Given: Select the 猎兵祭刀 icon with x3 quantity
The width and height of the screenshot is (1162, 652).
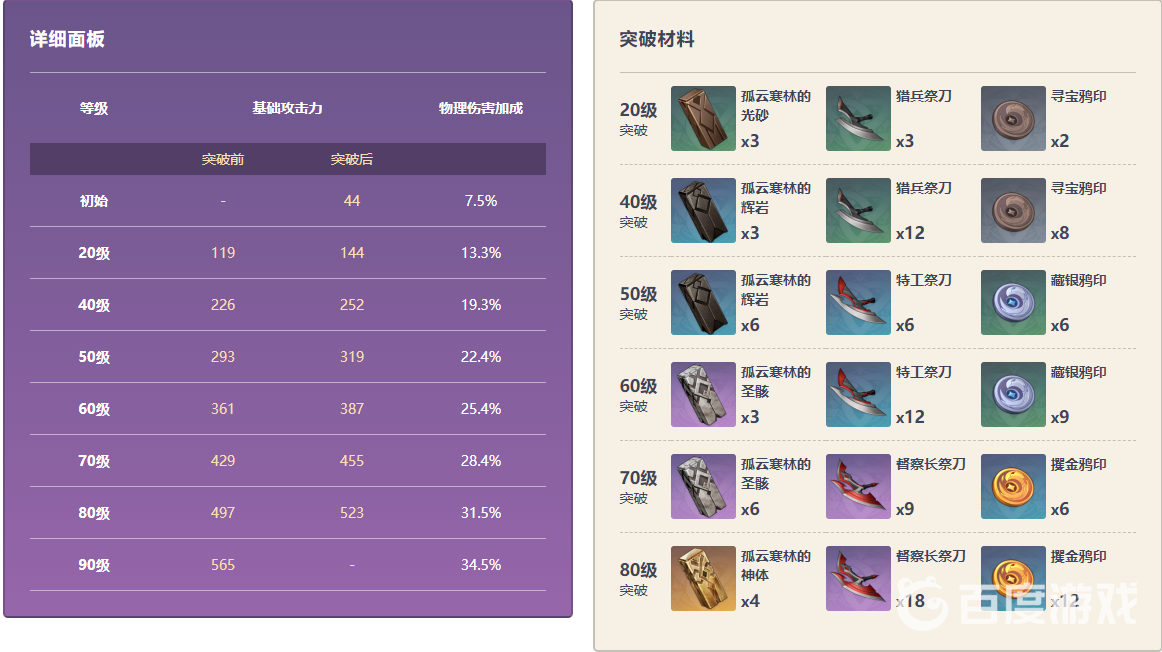Looking at the screenshot, I should click(x=858, y=119).
